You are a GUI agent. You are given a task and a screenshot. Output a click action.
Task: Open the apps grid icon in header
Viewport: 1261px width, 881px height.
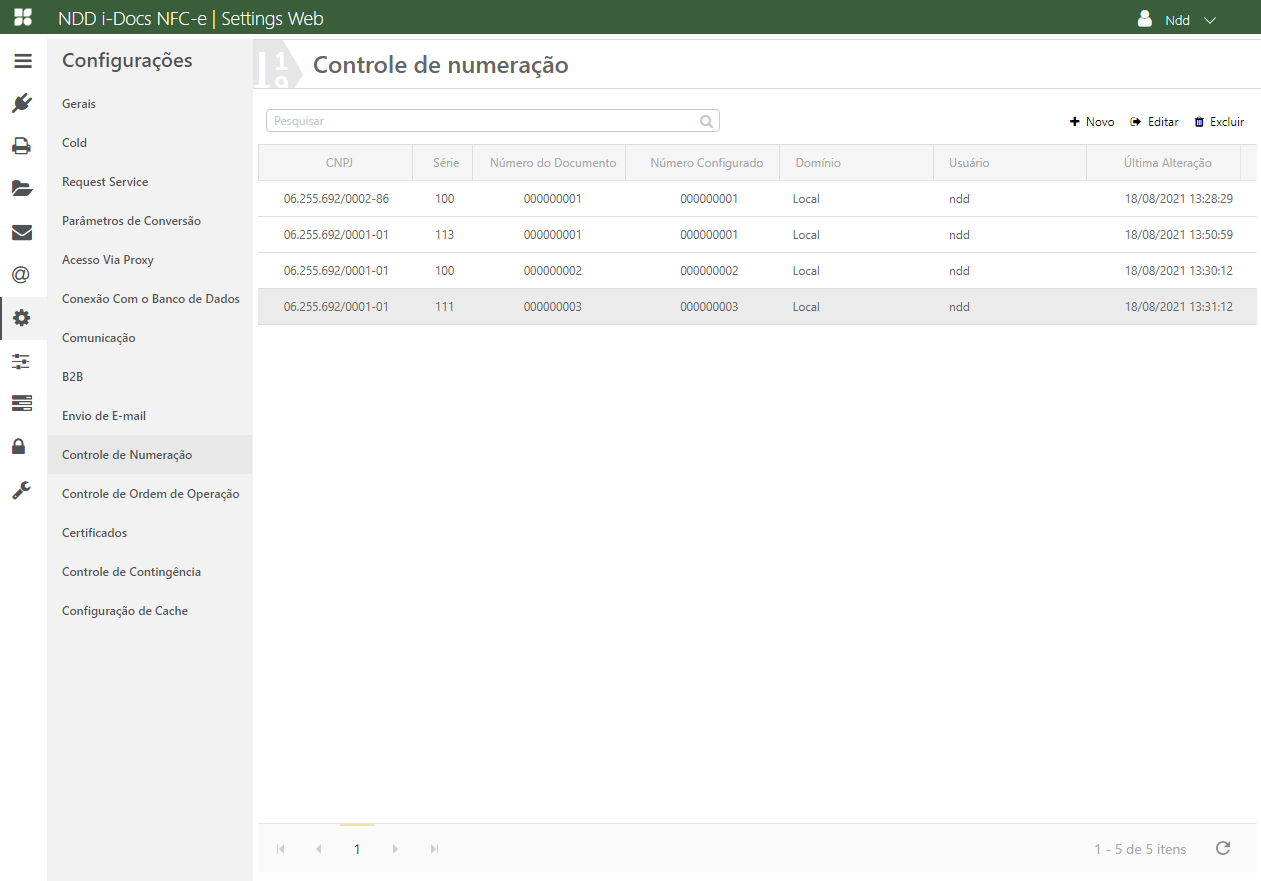(x=22, y=18)
